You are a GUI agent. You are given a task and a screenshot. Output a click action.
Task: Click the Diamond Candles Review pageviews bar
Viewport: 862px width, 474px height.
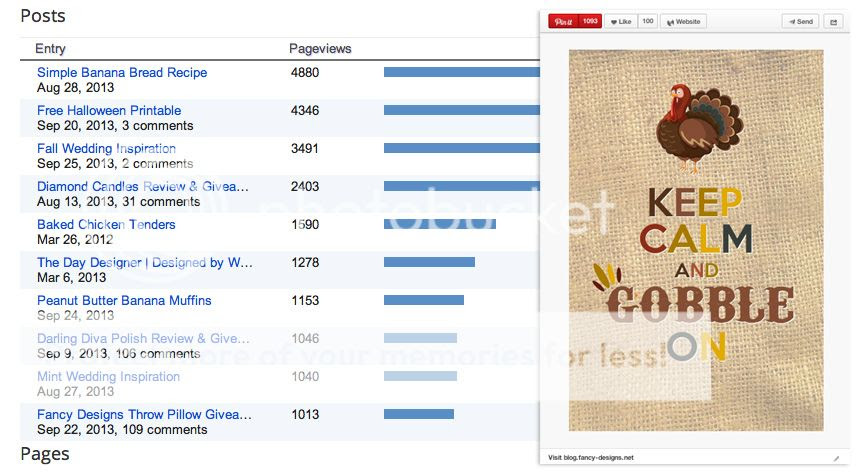[x=462, y=186]
